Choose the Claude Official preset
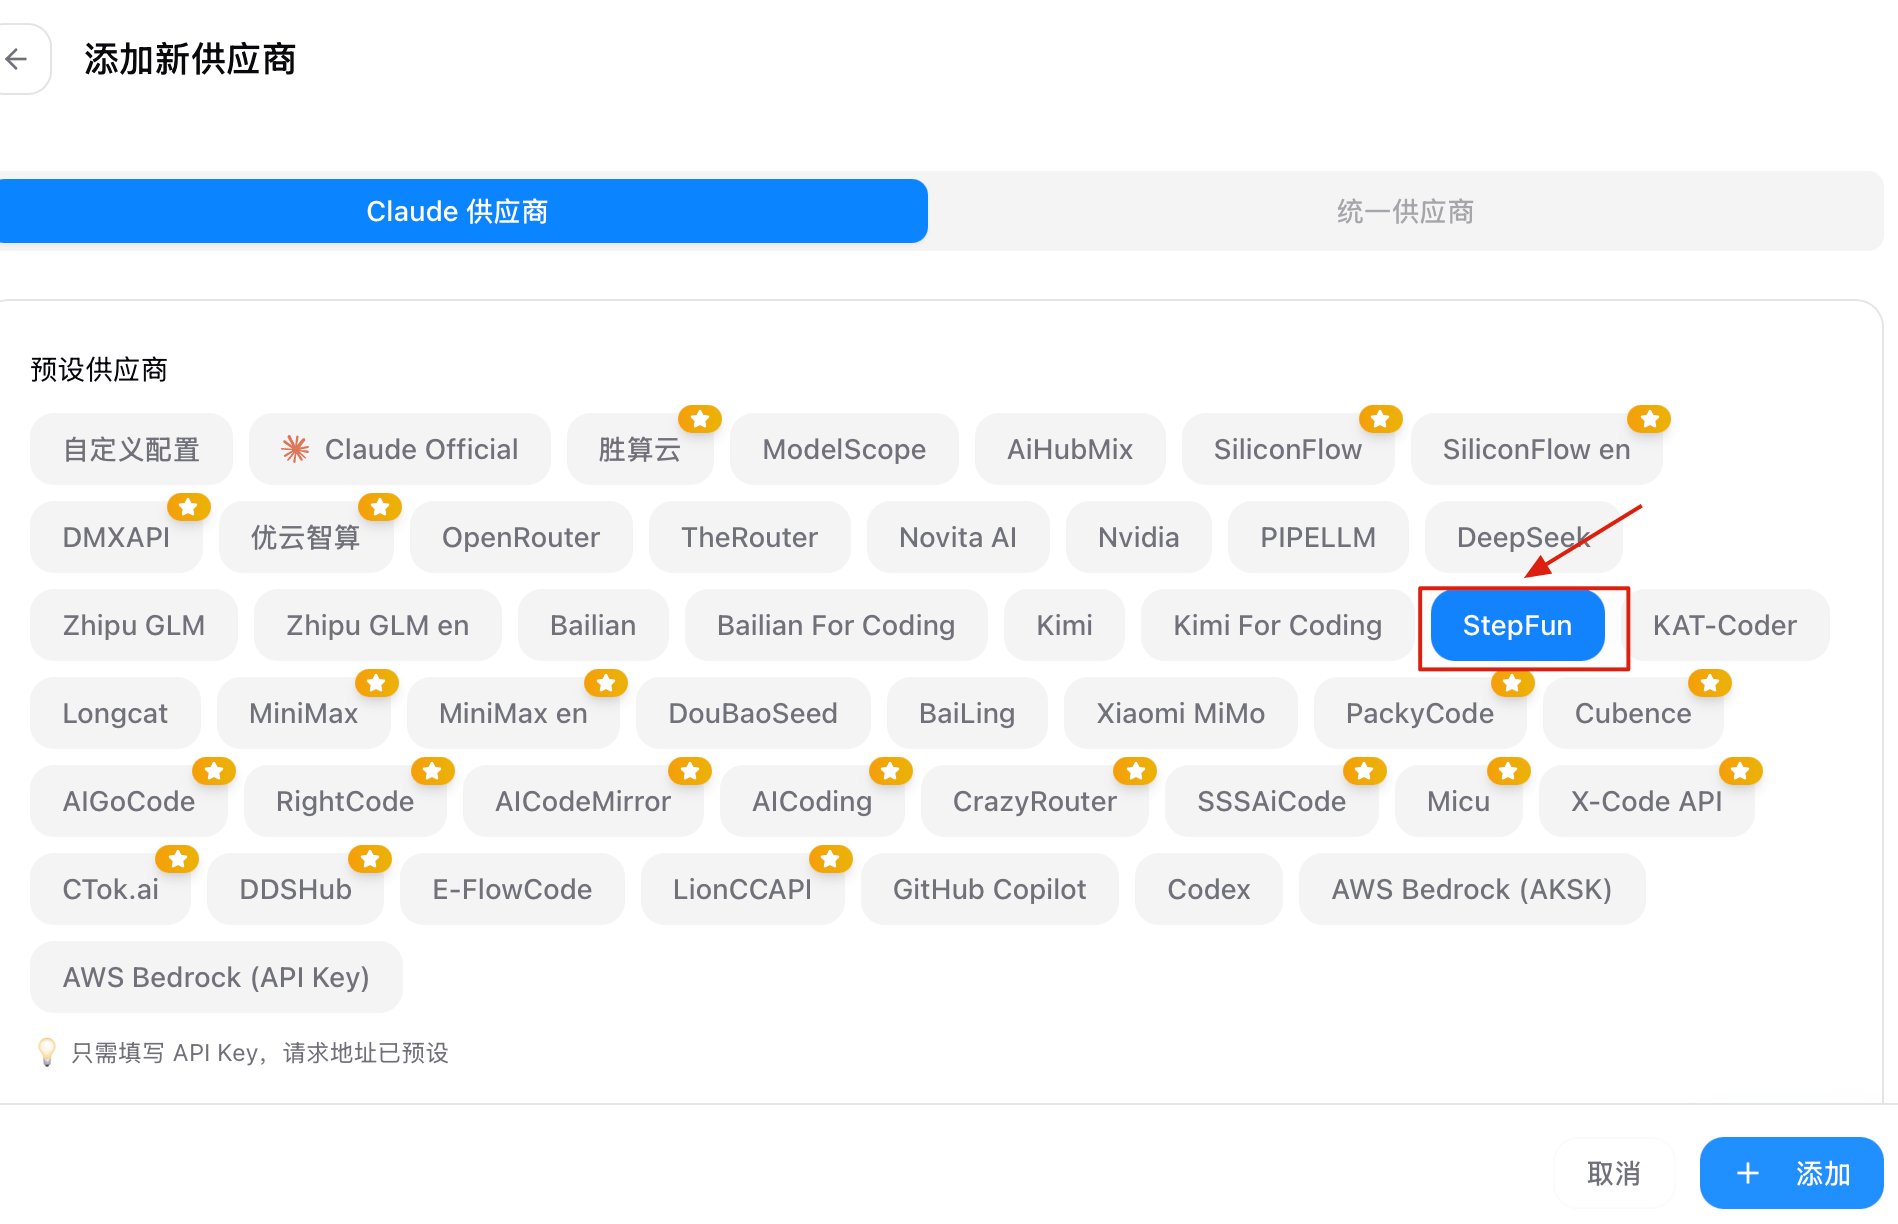The width and height of the screenshot is (1898, 1224). [400, 449]
